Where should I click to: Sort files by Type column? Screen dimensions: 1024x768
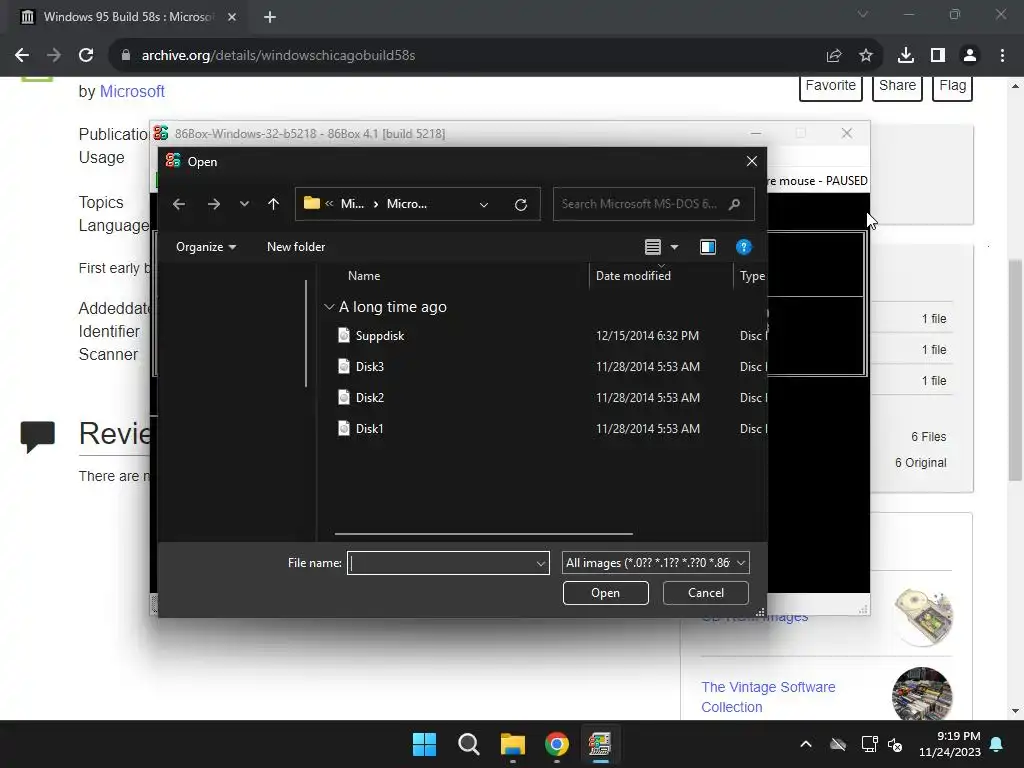pos(752,276)
